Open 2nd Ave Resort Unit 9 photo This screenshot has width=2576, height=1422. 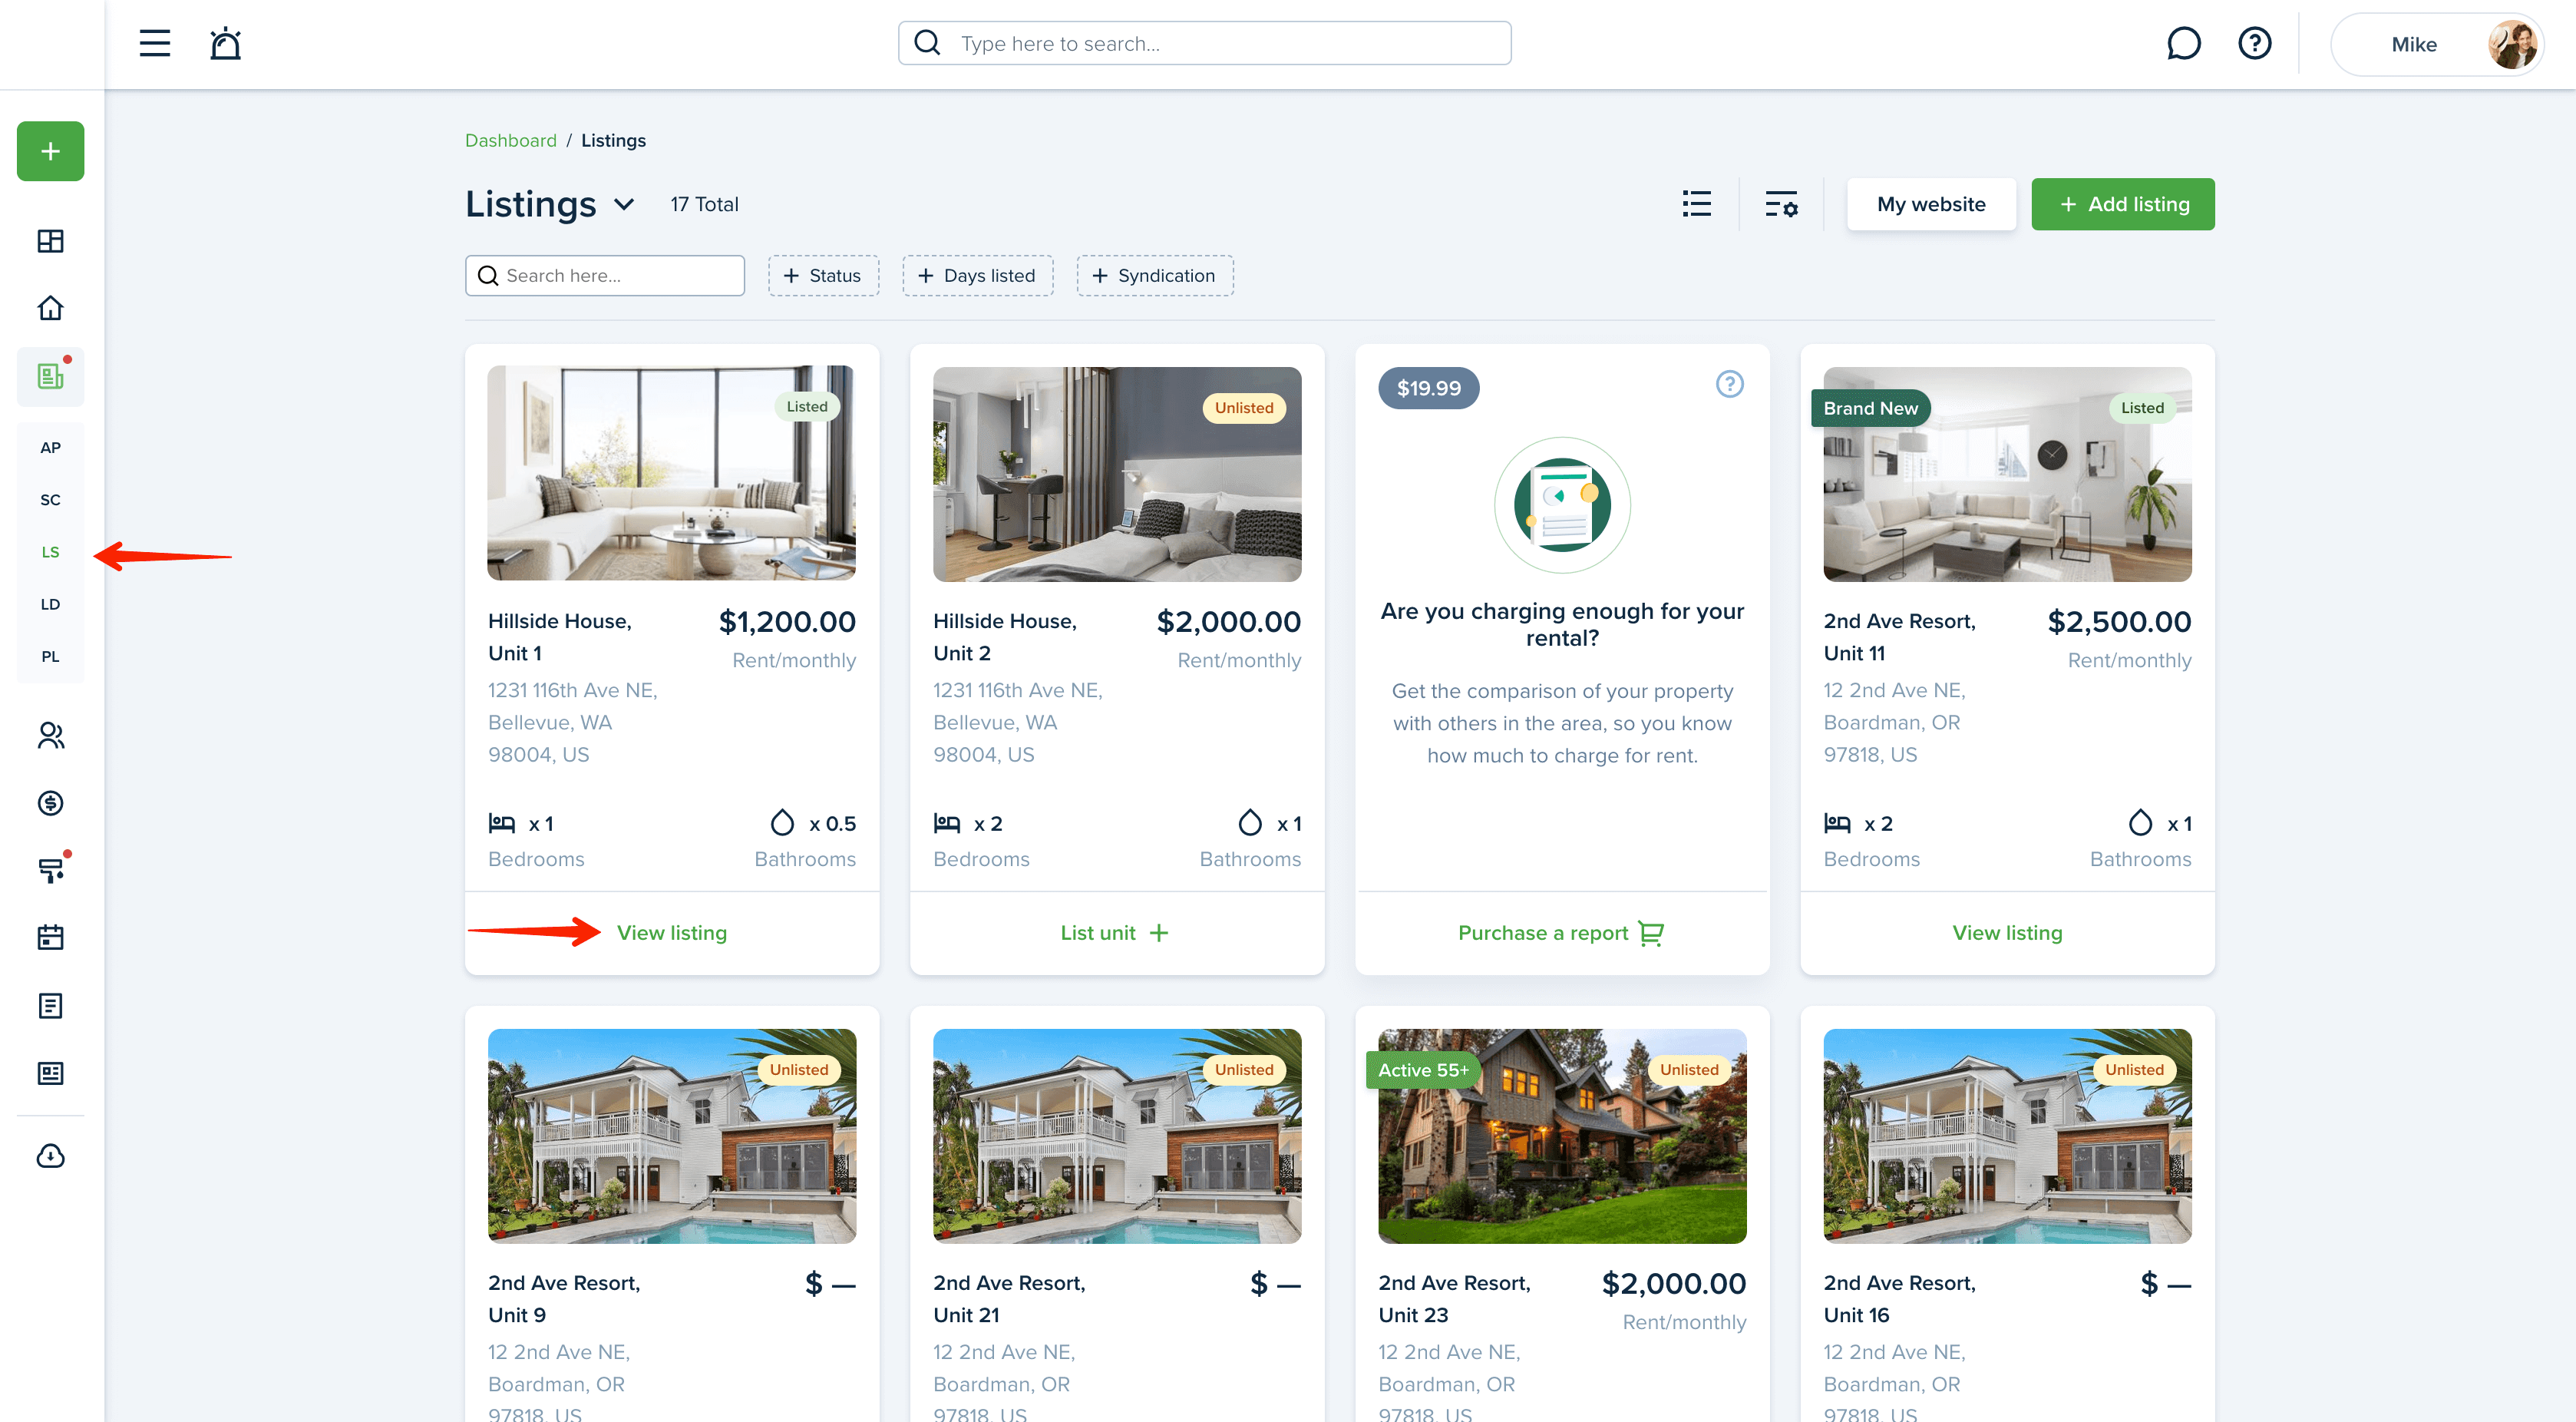(x=671, y=1135)
